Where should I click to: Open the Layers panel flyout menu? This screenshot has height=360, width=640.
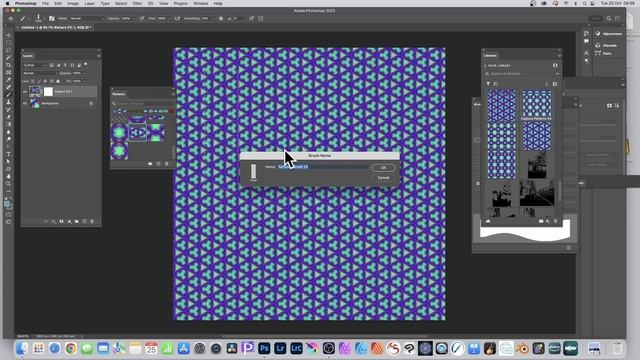[98, 56]
